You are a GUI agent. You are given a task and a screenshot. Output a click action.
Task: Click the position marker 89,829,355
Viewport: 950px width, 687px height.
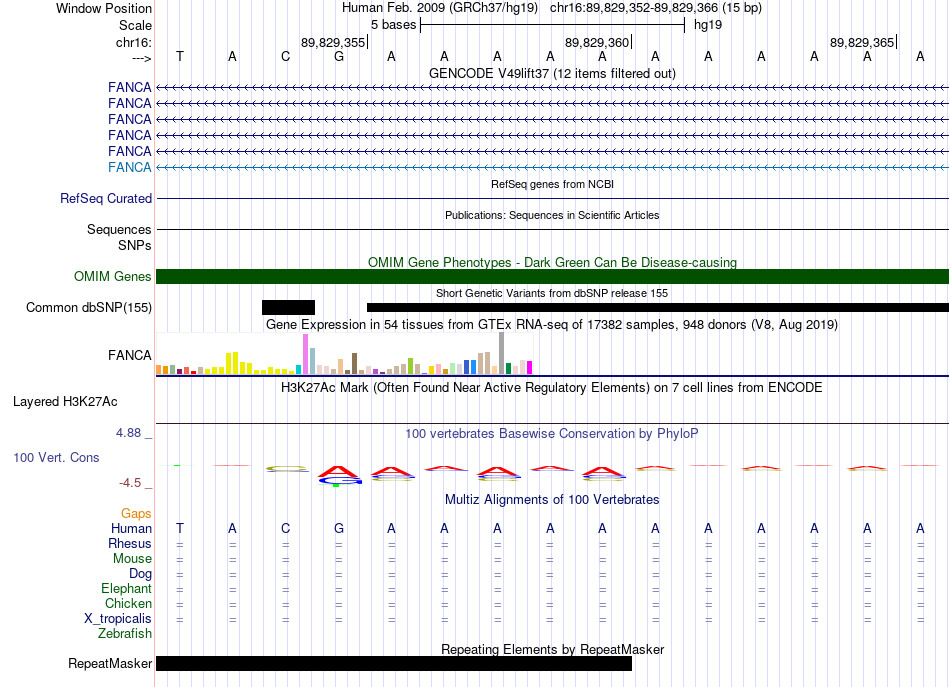point(333,42)
